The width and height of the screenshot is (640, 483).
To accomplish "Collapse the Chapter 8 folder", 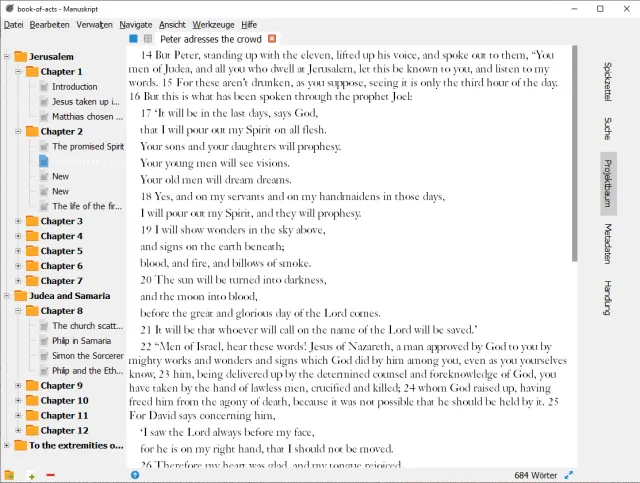I will [19, 311].
